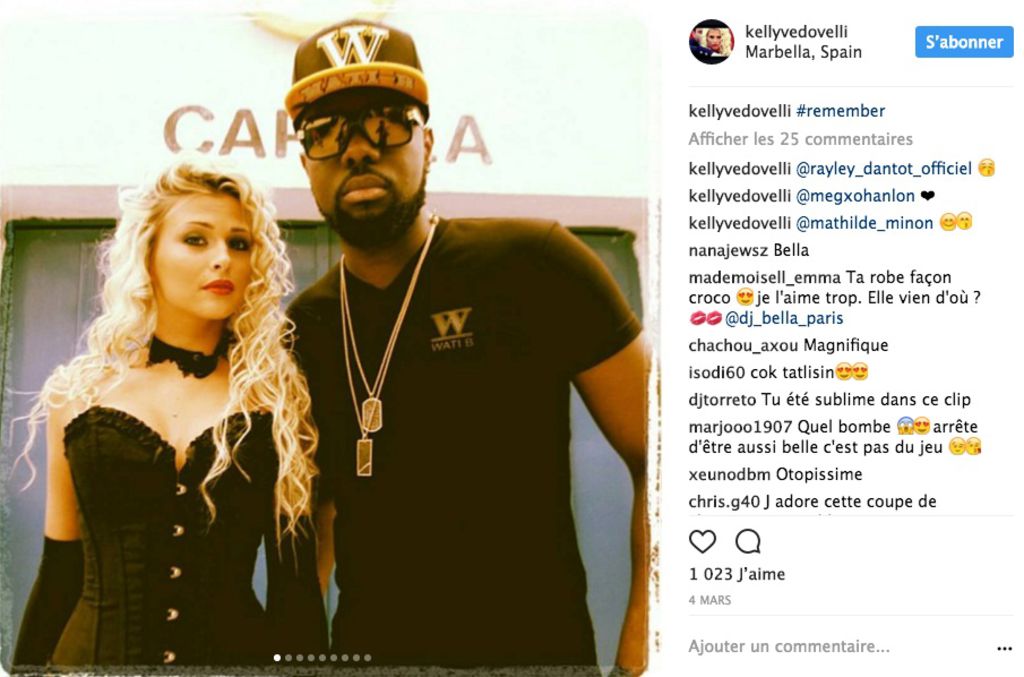Open @rayley_dantot_officiel mention
The width and height of the screenshot is (1024, 677).
pos(884,168)
